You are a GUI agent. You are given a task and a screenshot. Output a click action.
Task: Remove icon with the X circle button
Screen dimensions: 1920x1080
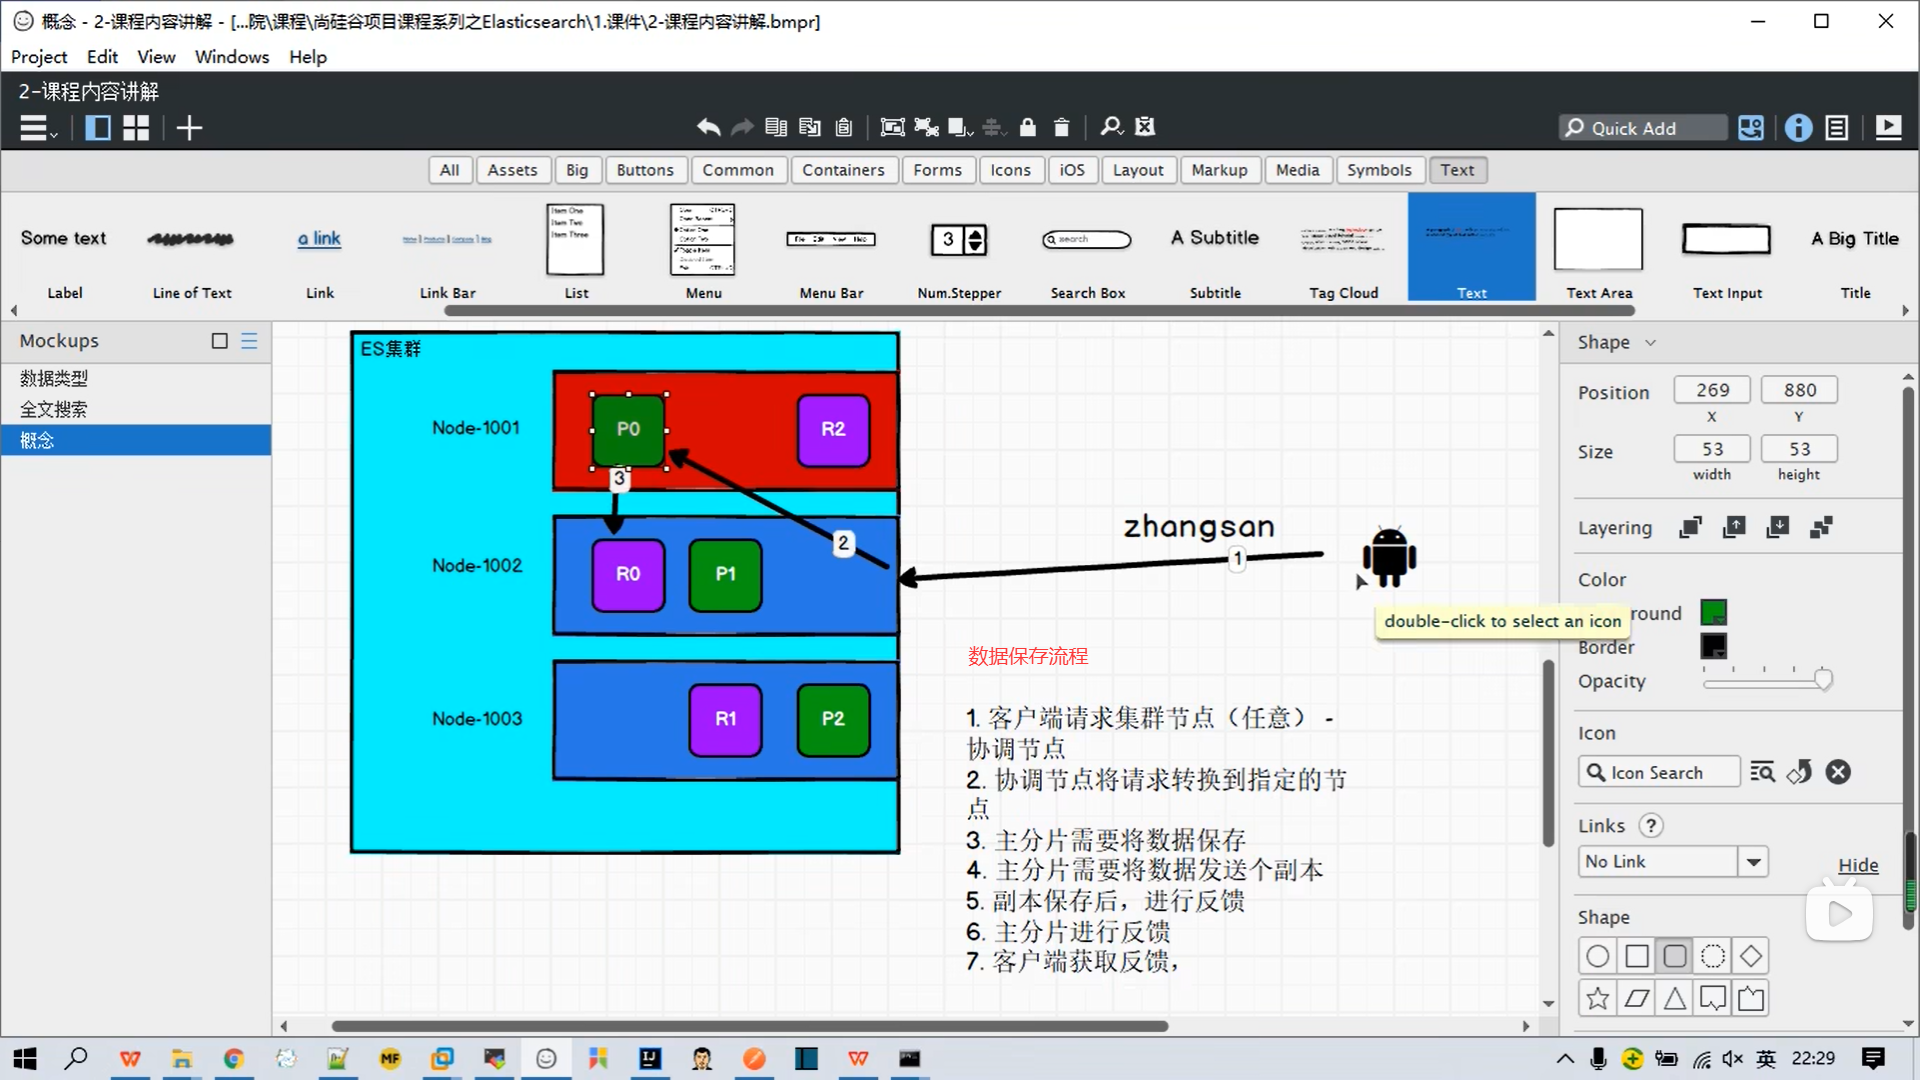click(x=1838, y=772)
